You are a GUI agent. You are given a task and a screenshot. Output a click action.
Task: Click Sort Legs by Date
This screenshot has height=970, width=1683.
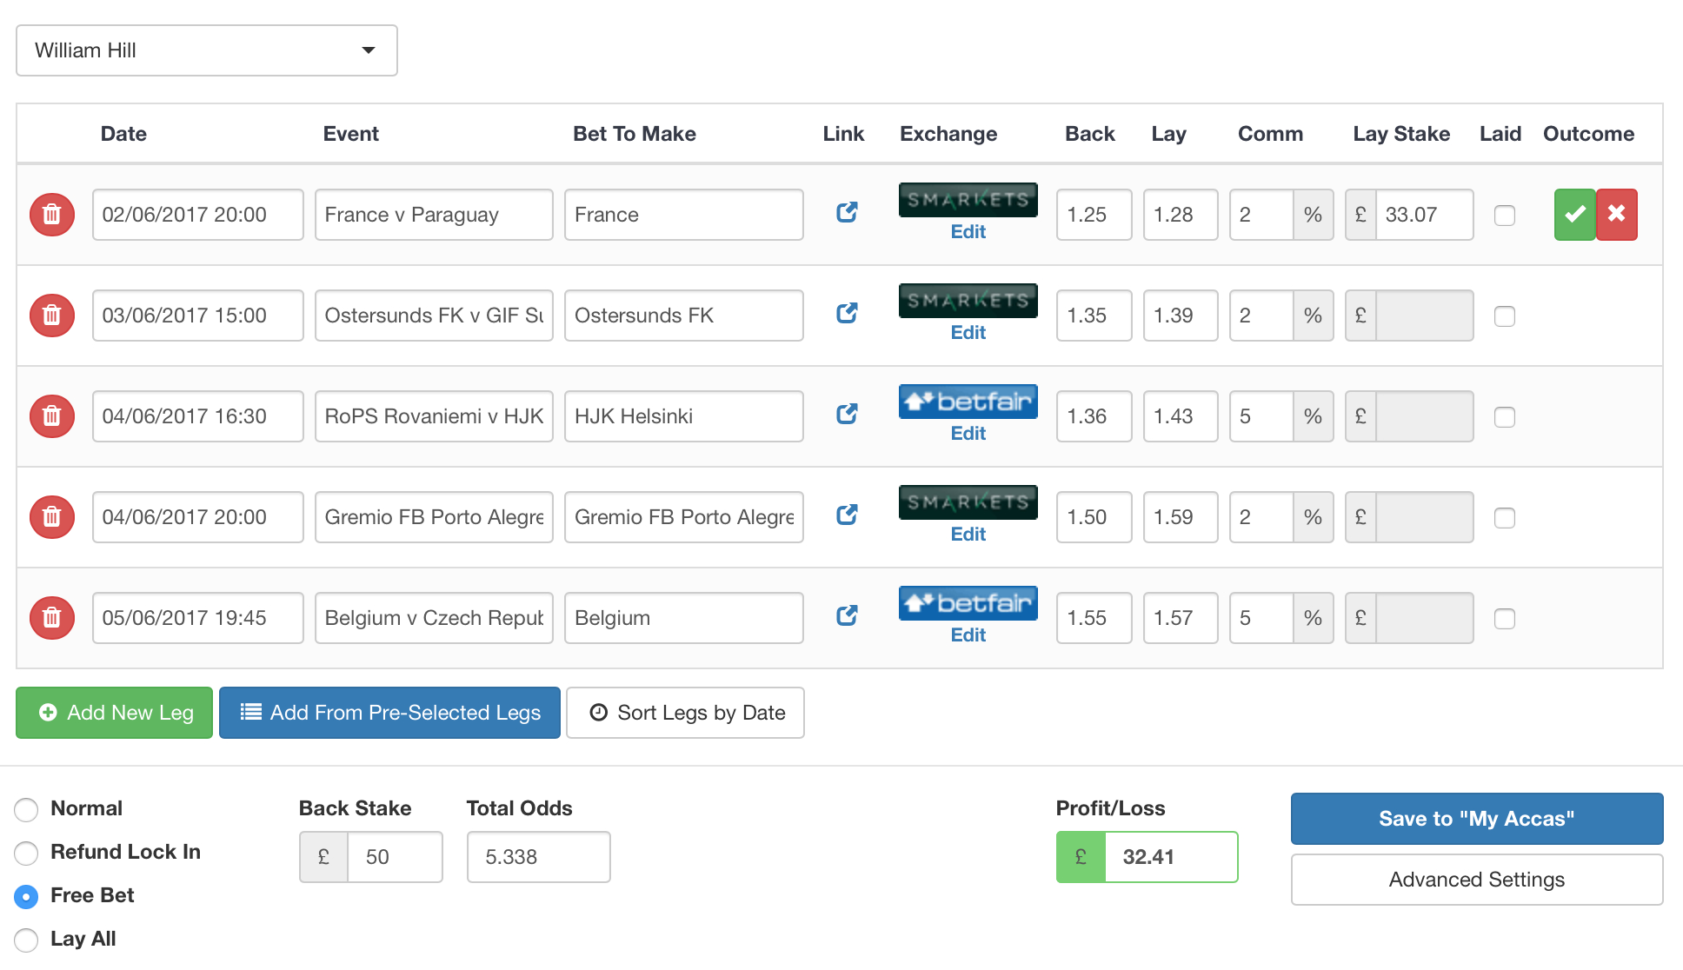(685, 712)
